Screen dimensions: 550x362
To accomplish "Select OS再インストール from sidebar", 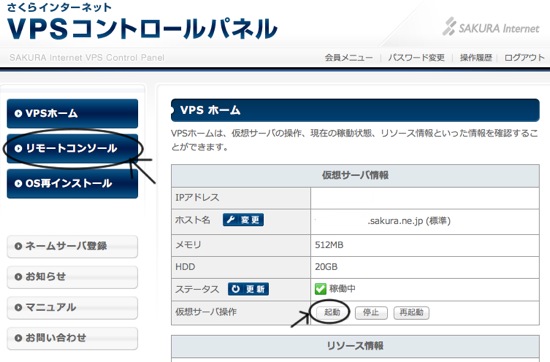I will coord(72,183).
